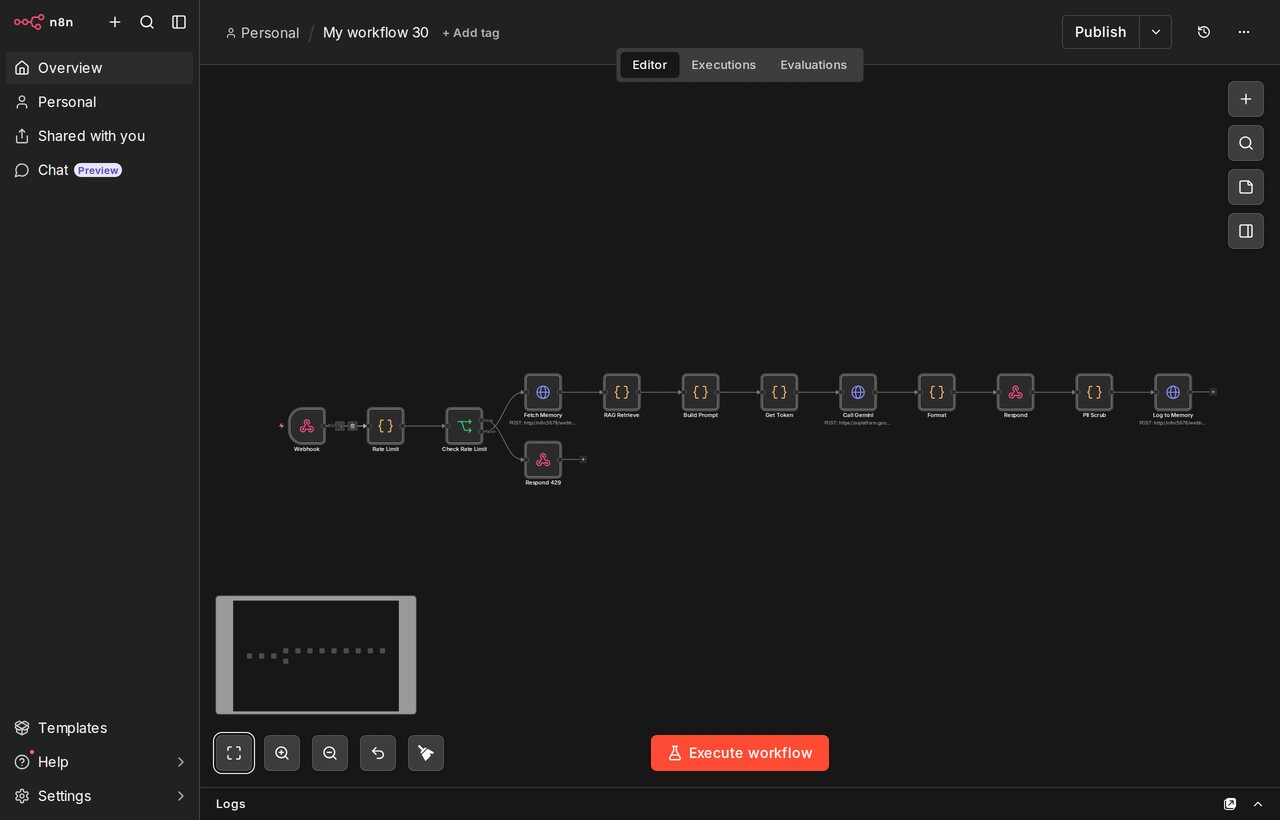The height and width of the screenshot is (820, 1280).
Task: Switch to the Editor tab
Action: pyautogui.click(x=649, y=65)
